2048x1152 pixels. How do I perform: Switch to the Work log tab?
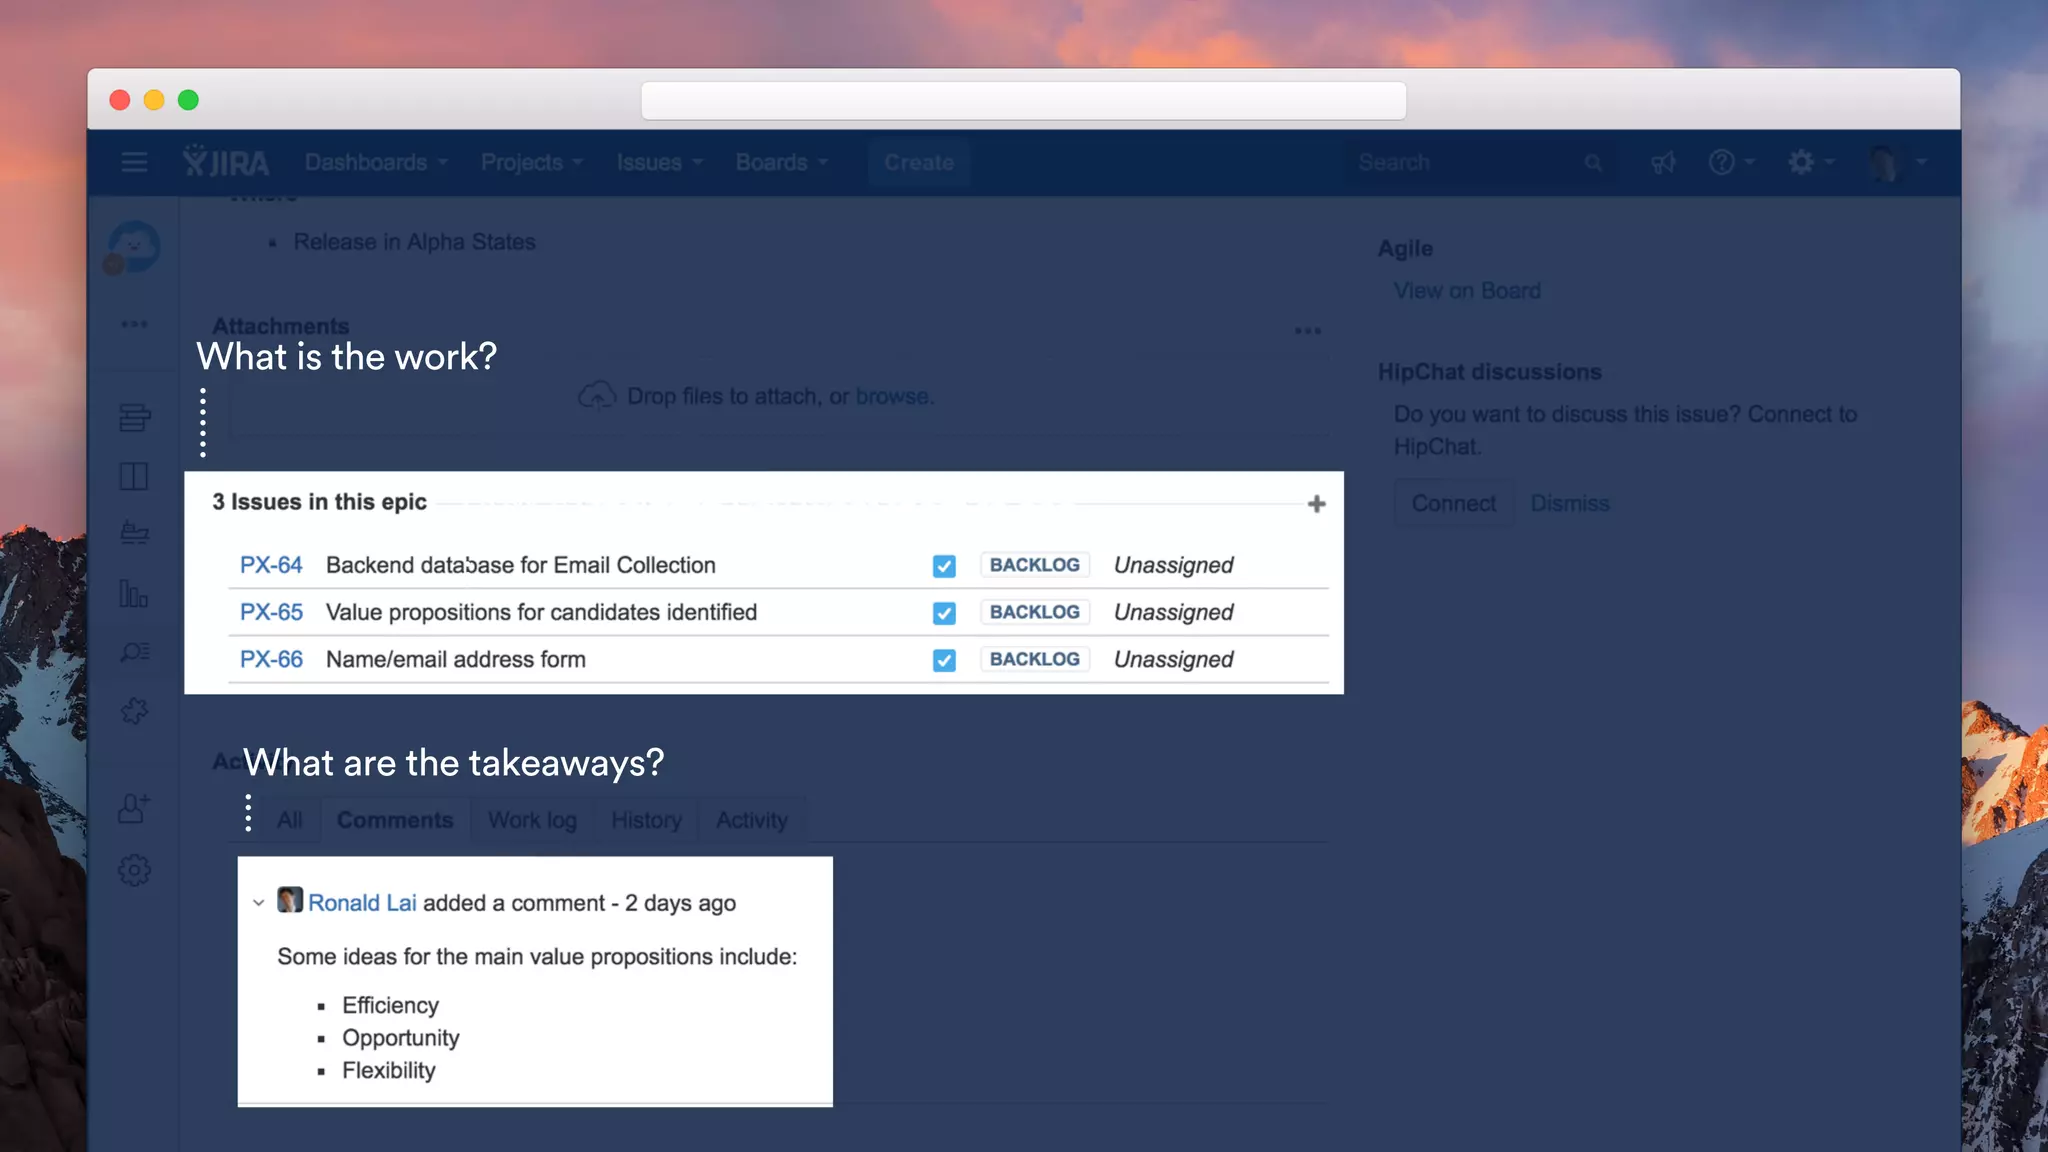click(x=532, y=820)
